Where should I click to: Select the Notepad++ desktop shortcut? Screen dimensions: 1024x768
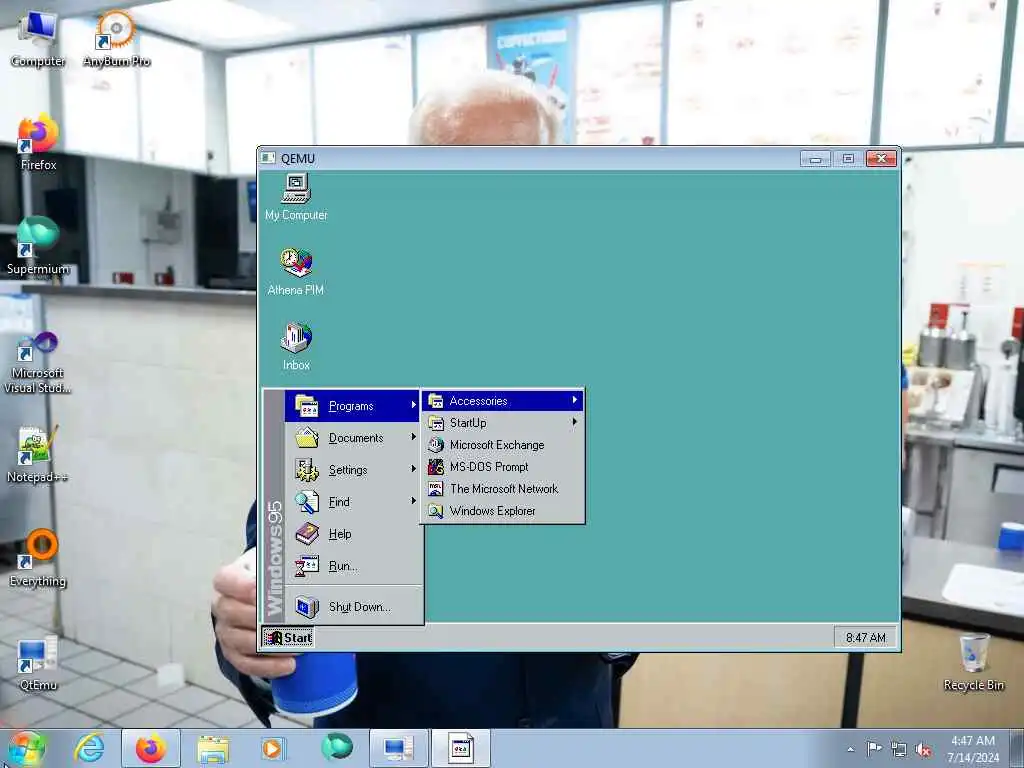point(37,455)
